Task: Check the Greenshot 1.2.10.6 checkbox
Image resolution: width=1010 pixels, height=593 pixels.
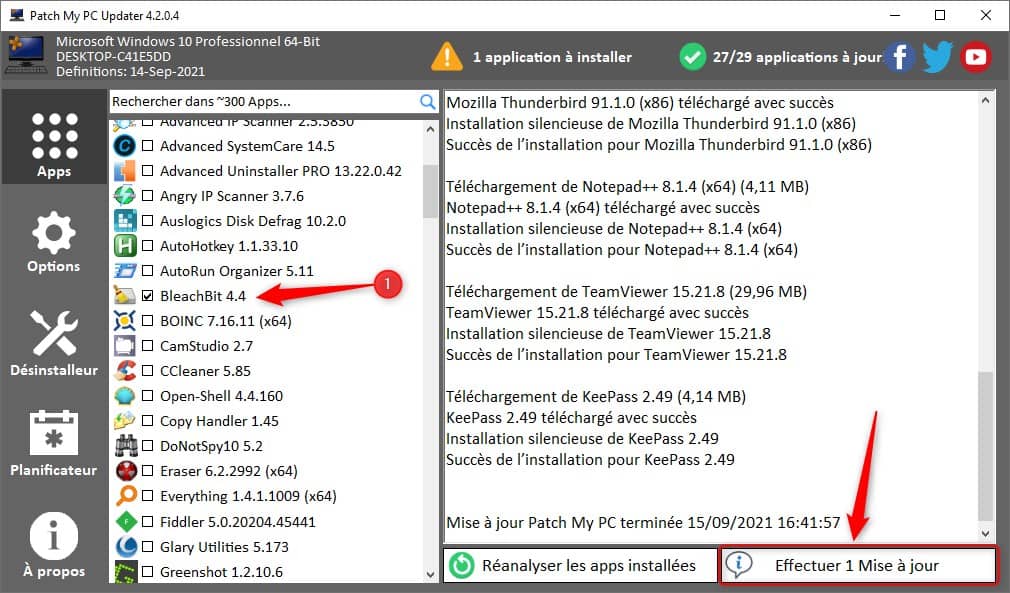Action: coord(148,572)
